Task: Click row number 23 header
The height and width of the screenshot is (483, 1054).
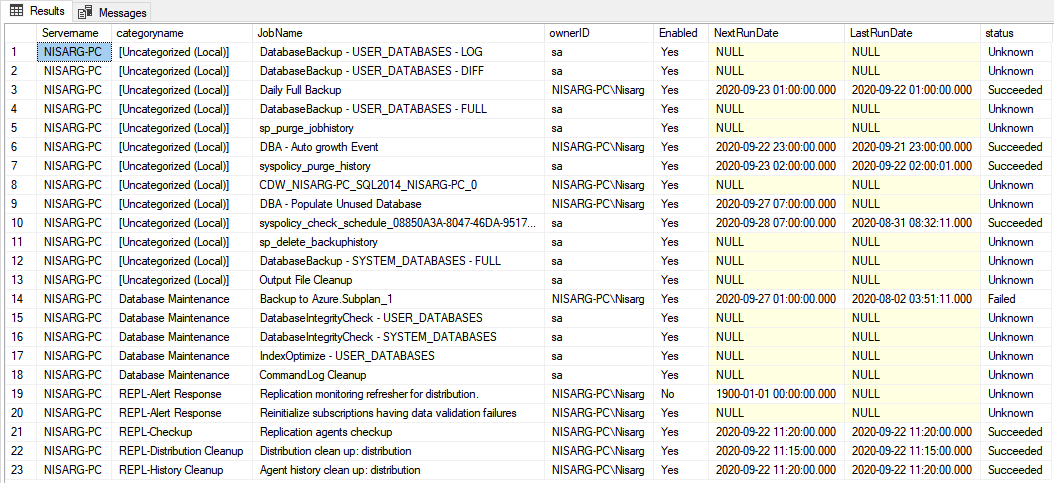Action: pos(15,470)
